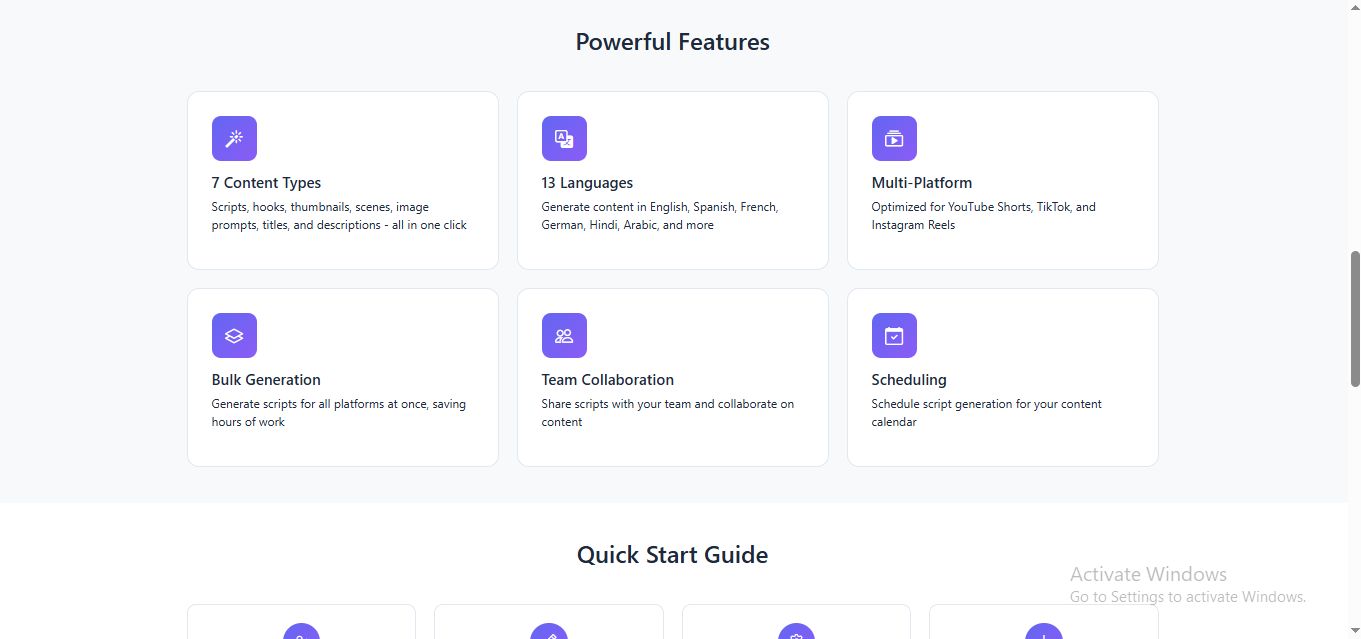Screen dimensions: 1361x639
Task: Select the people icon for Team Collaboration
Action: click(564, 335)
